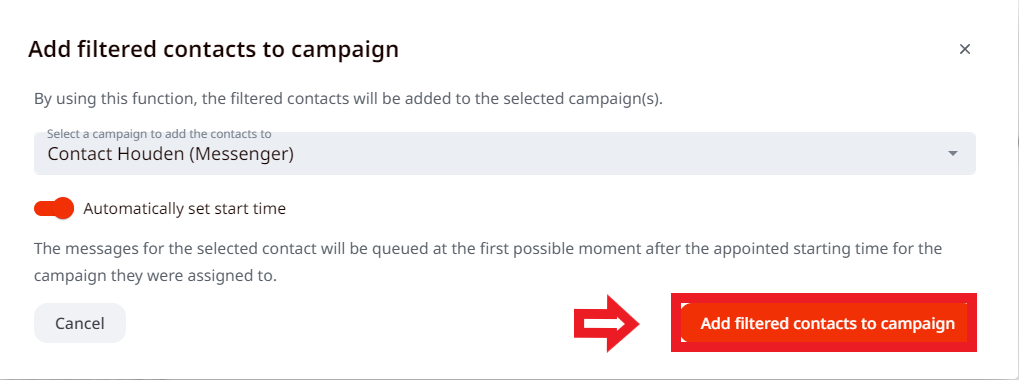Click the "Add filtered contacts to campaign" heading
1019x380 pixels.
click(x=213, y=49)
